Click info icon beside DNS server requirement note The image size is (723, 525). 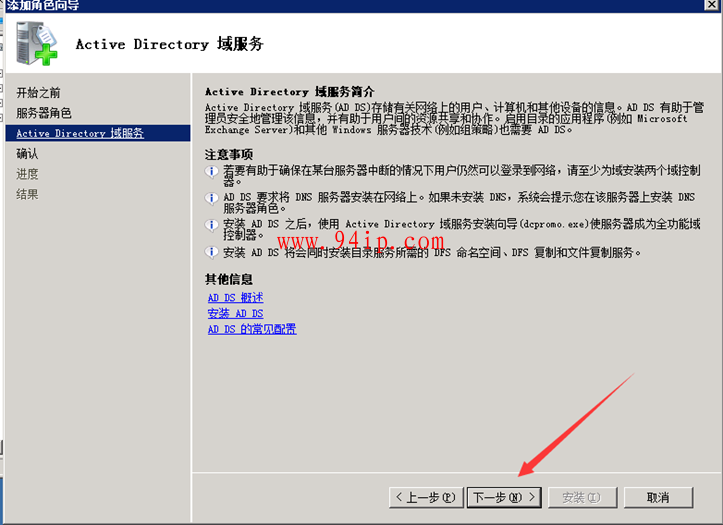pos(212,199)
